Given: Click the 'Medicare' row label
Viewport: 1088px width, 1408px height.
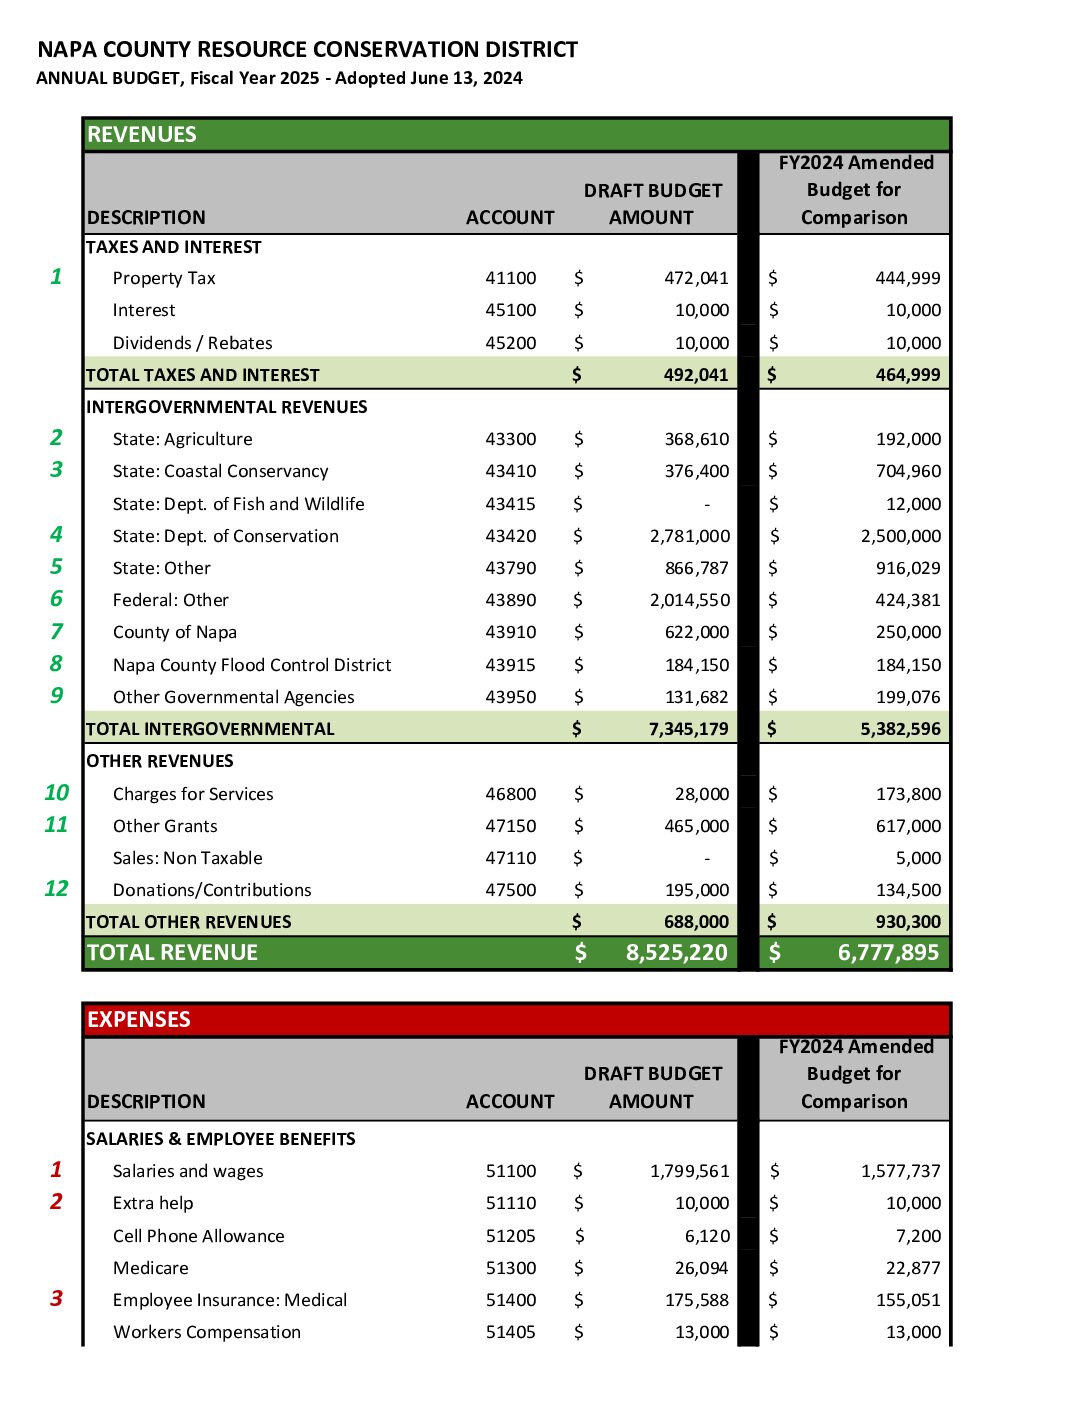Looking at the screenshot, I should coord(151,1268).
